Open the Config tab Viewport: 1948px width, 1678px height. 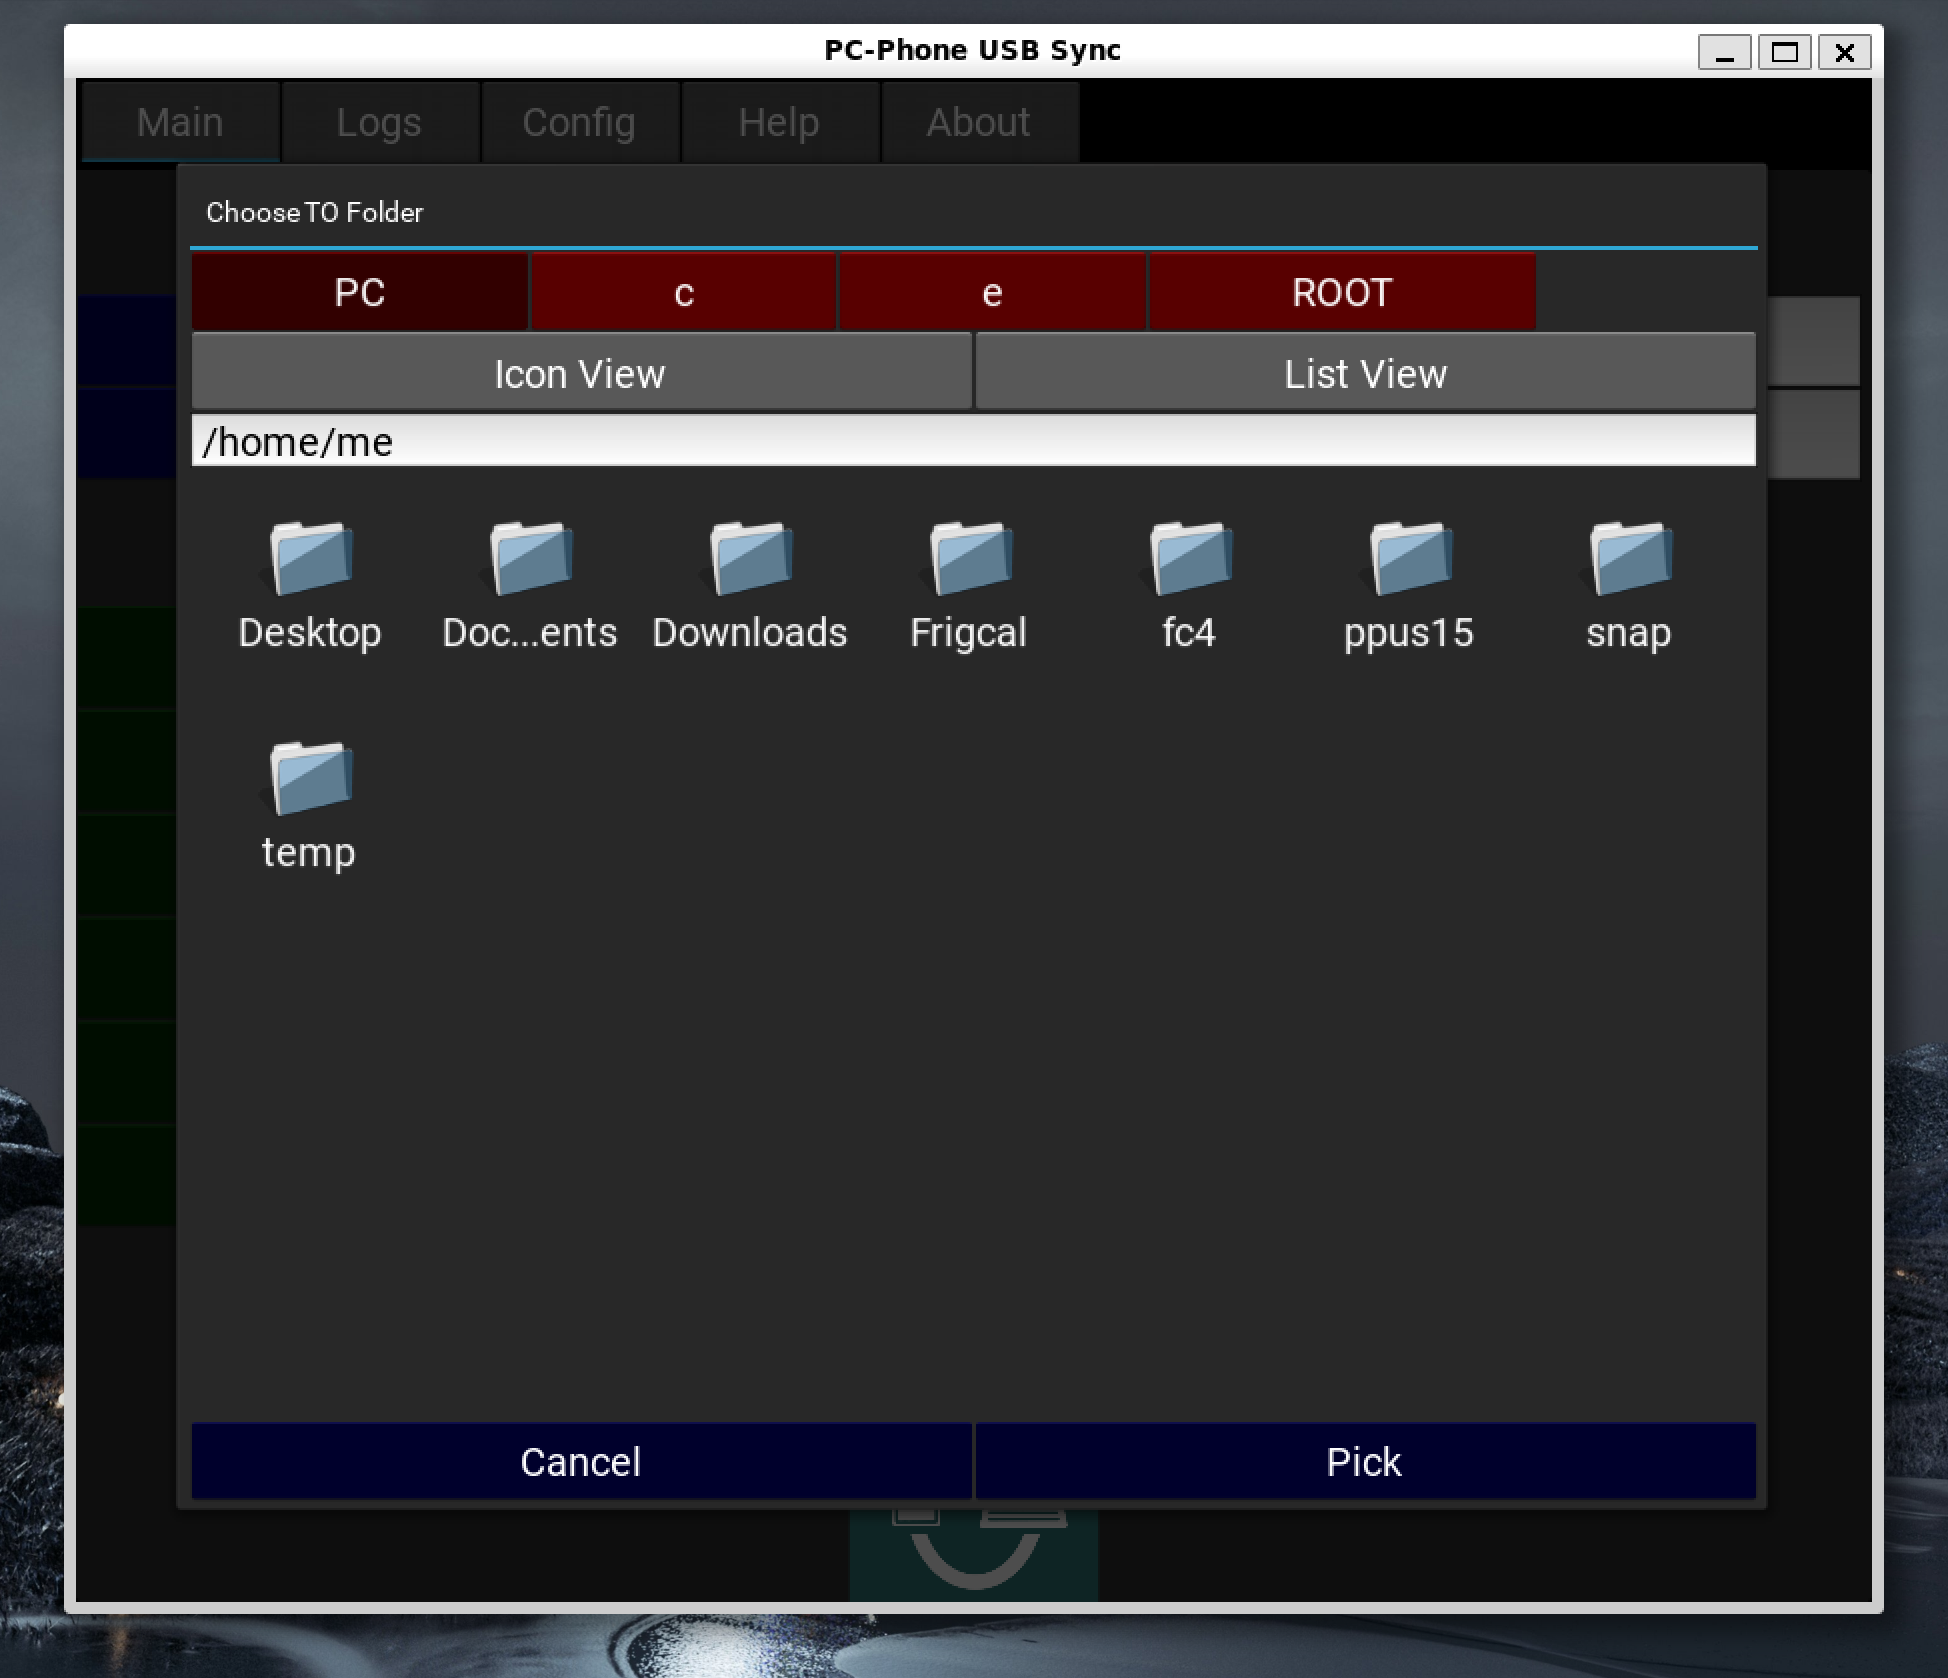(x=579, y=122)
